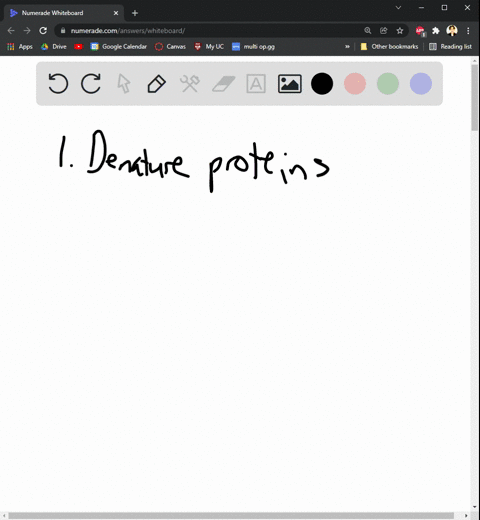Select the pen drawing tool
This screenshot has width=480, height=520.
[x=157, y=84]
